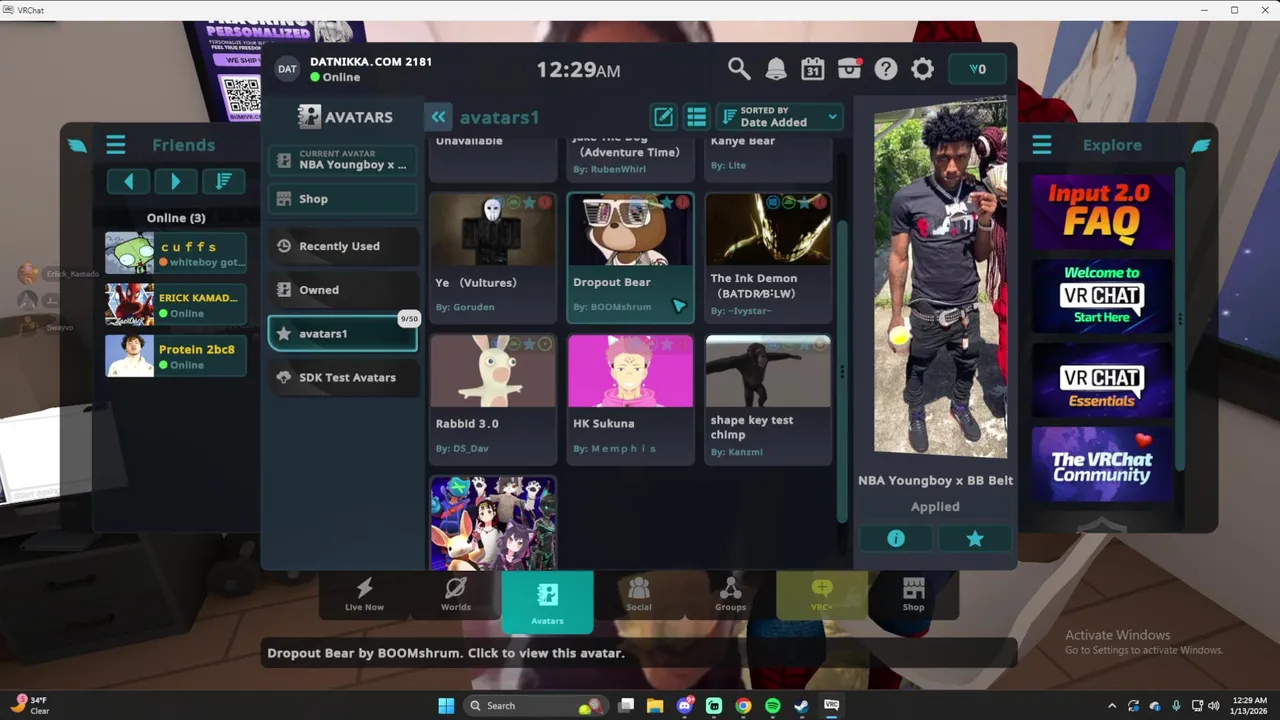
Task: Select The Ink Demon avatar card
Action: (768, 258)
